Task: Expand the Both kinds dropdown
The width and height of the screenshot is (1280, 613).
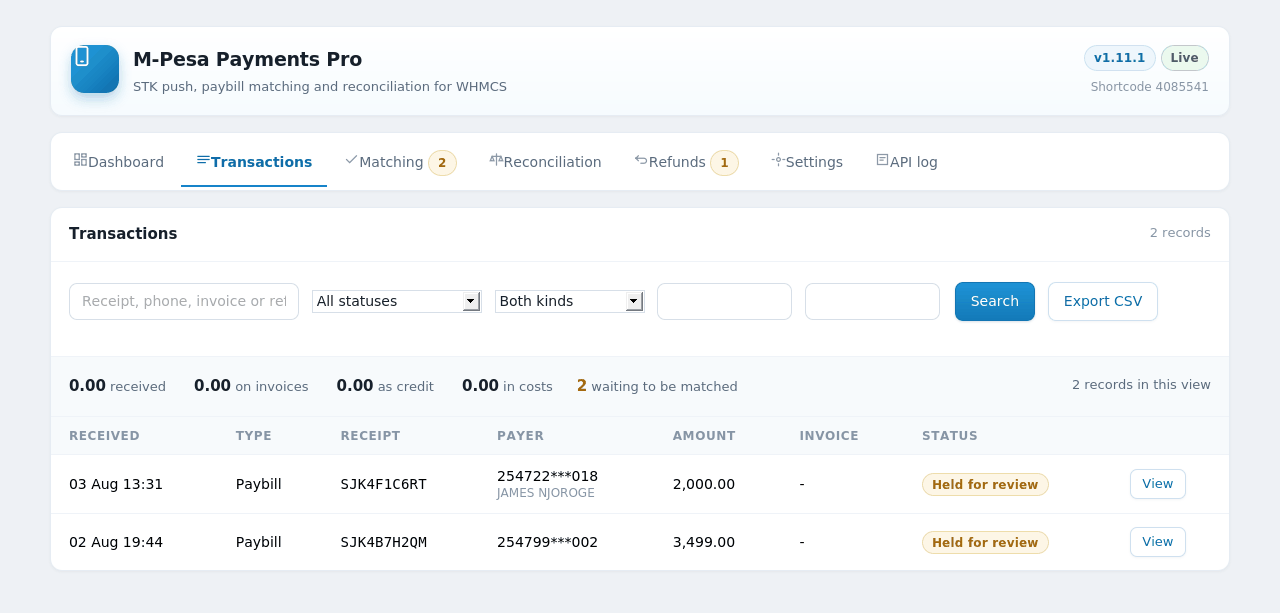Action: click(x=570, y=301)
